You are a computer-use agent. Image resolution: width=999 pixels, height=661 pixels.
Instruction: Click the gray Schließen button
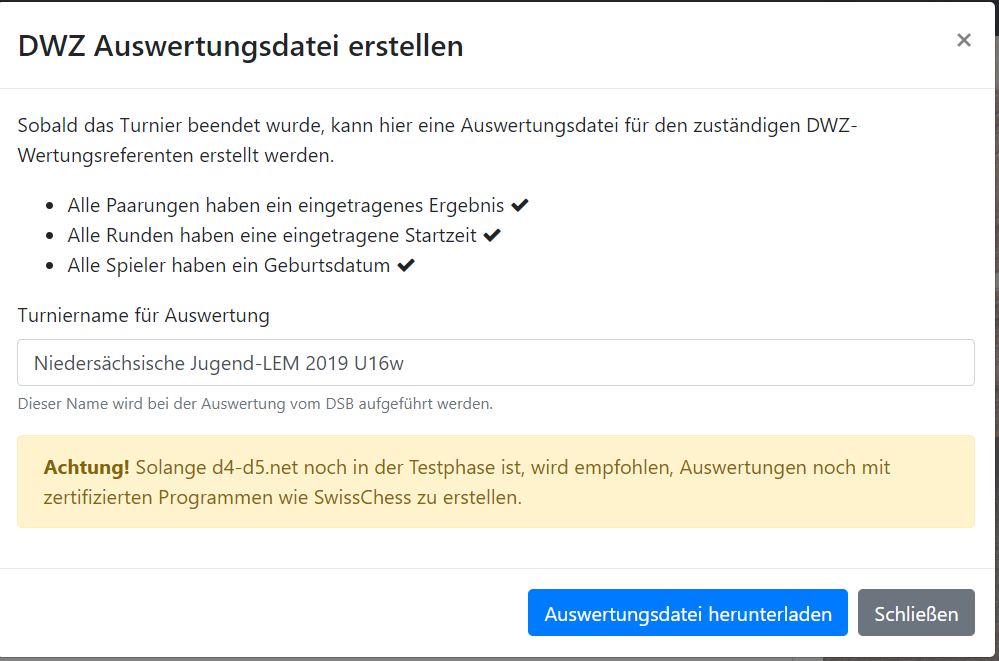(916, 613)
